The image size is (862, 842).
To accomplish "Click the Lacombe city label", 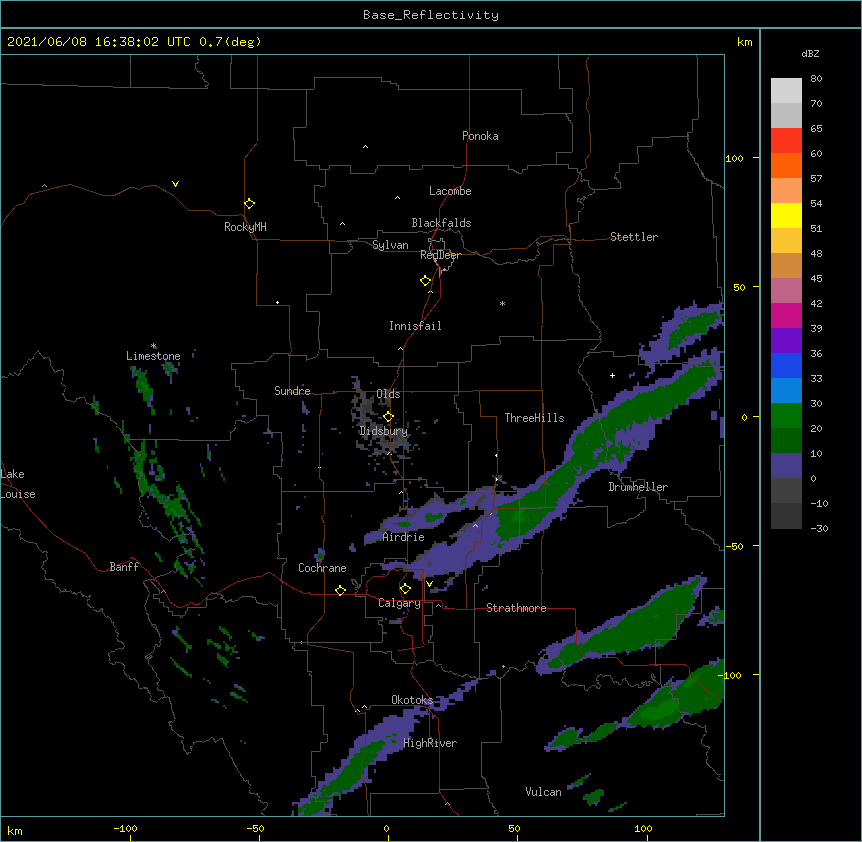I will 450,191.
